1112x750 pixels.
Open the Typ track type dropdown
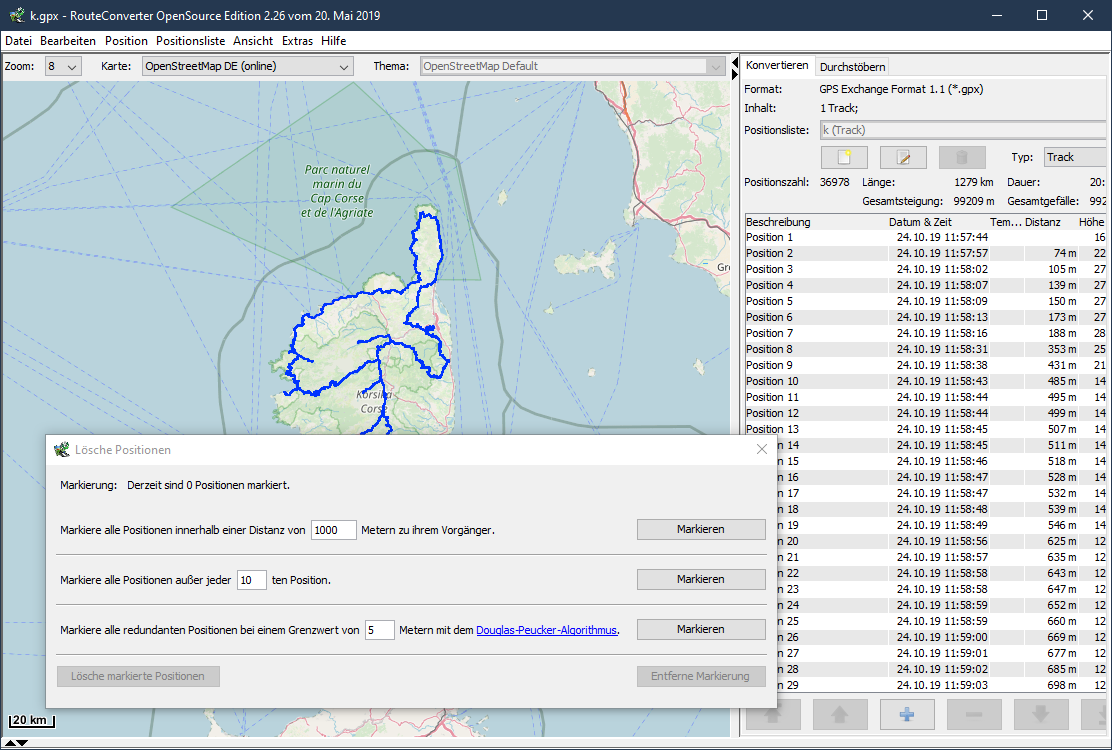pyautogui.click(x=1074, y=157)
